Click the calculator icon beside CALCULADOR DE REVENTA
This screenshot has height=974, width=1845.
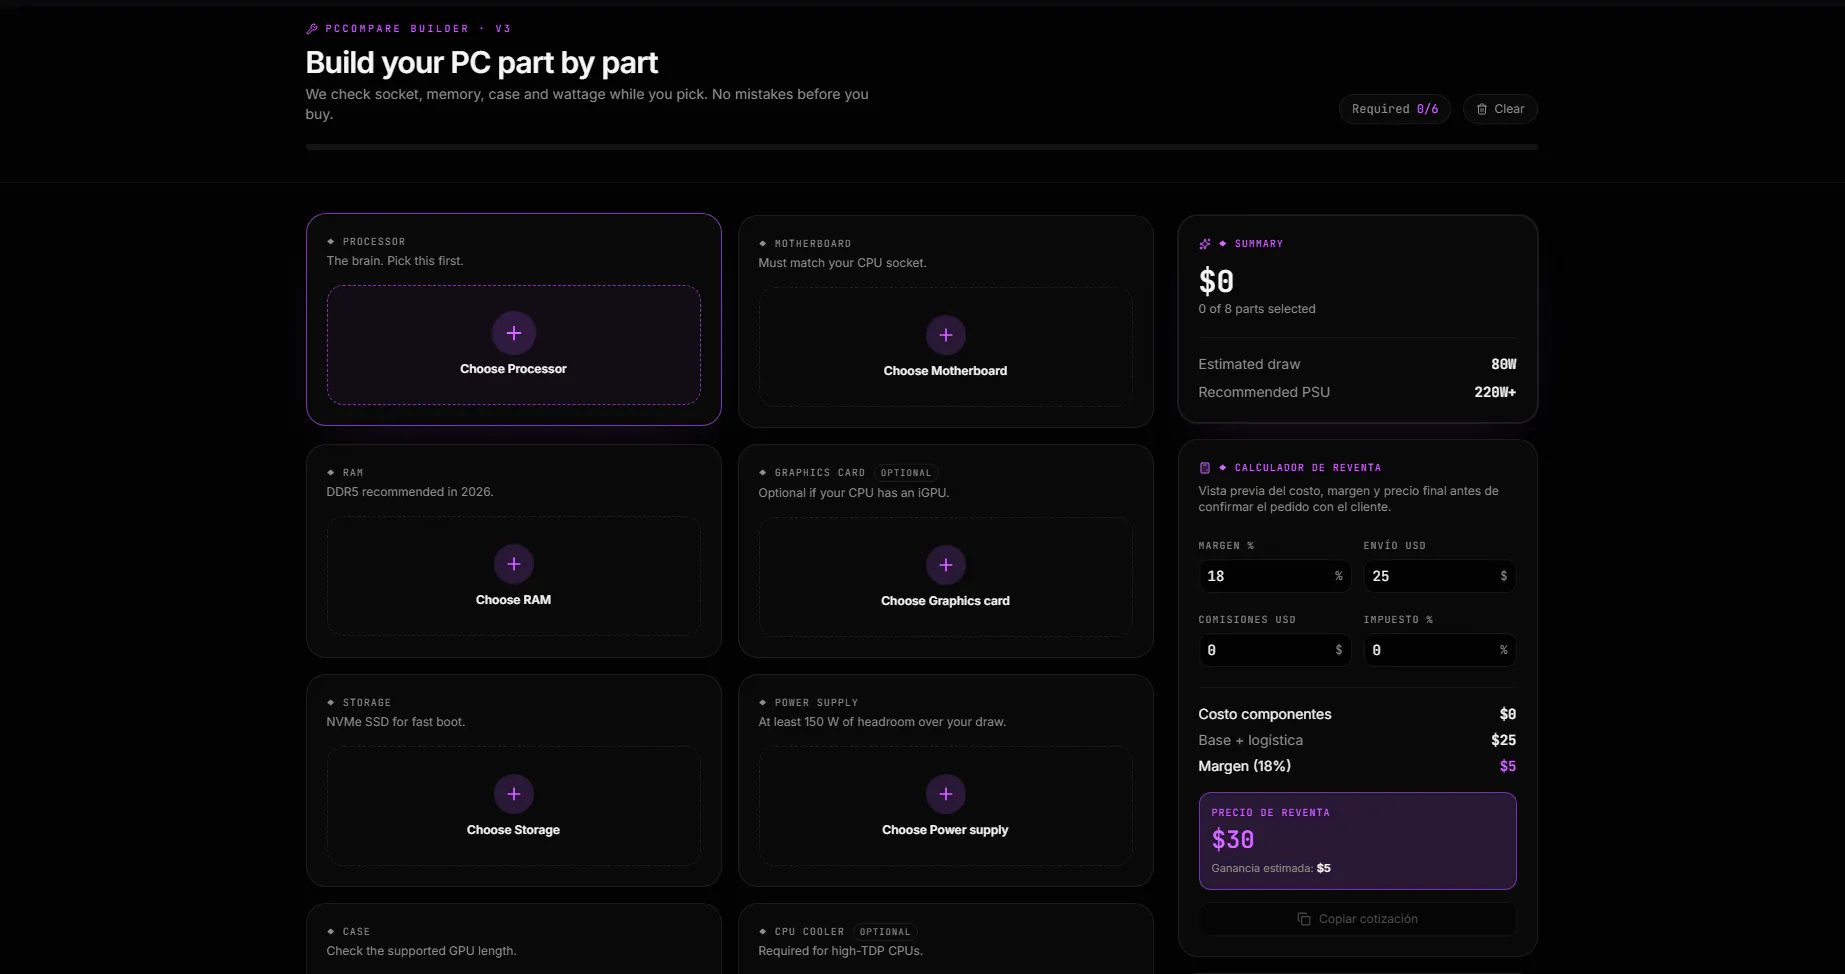[x=1205, y=468]
